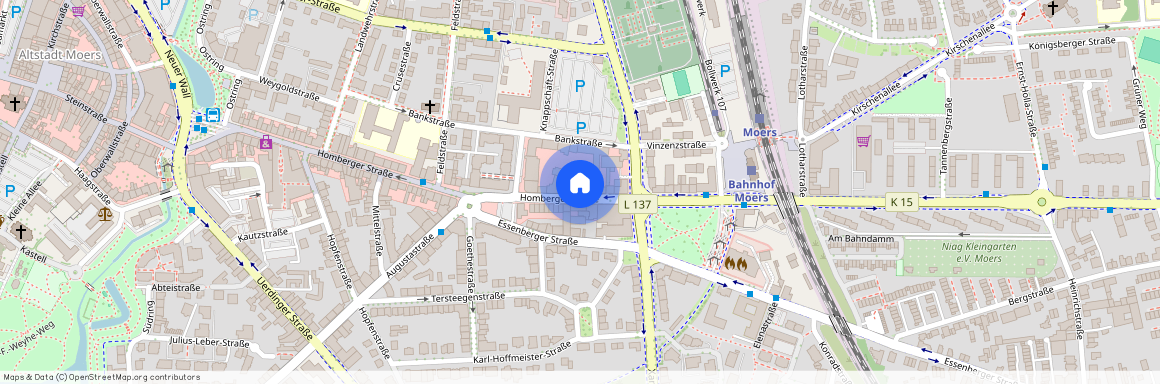Select the Kautzstraße label
Viewport: 1160px width, 384px height.
263,235
